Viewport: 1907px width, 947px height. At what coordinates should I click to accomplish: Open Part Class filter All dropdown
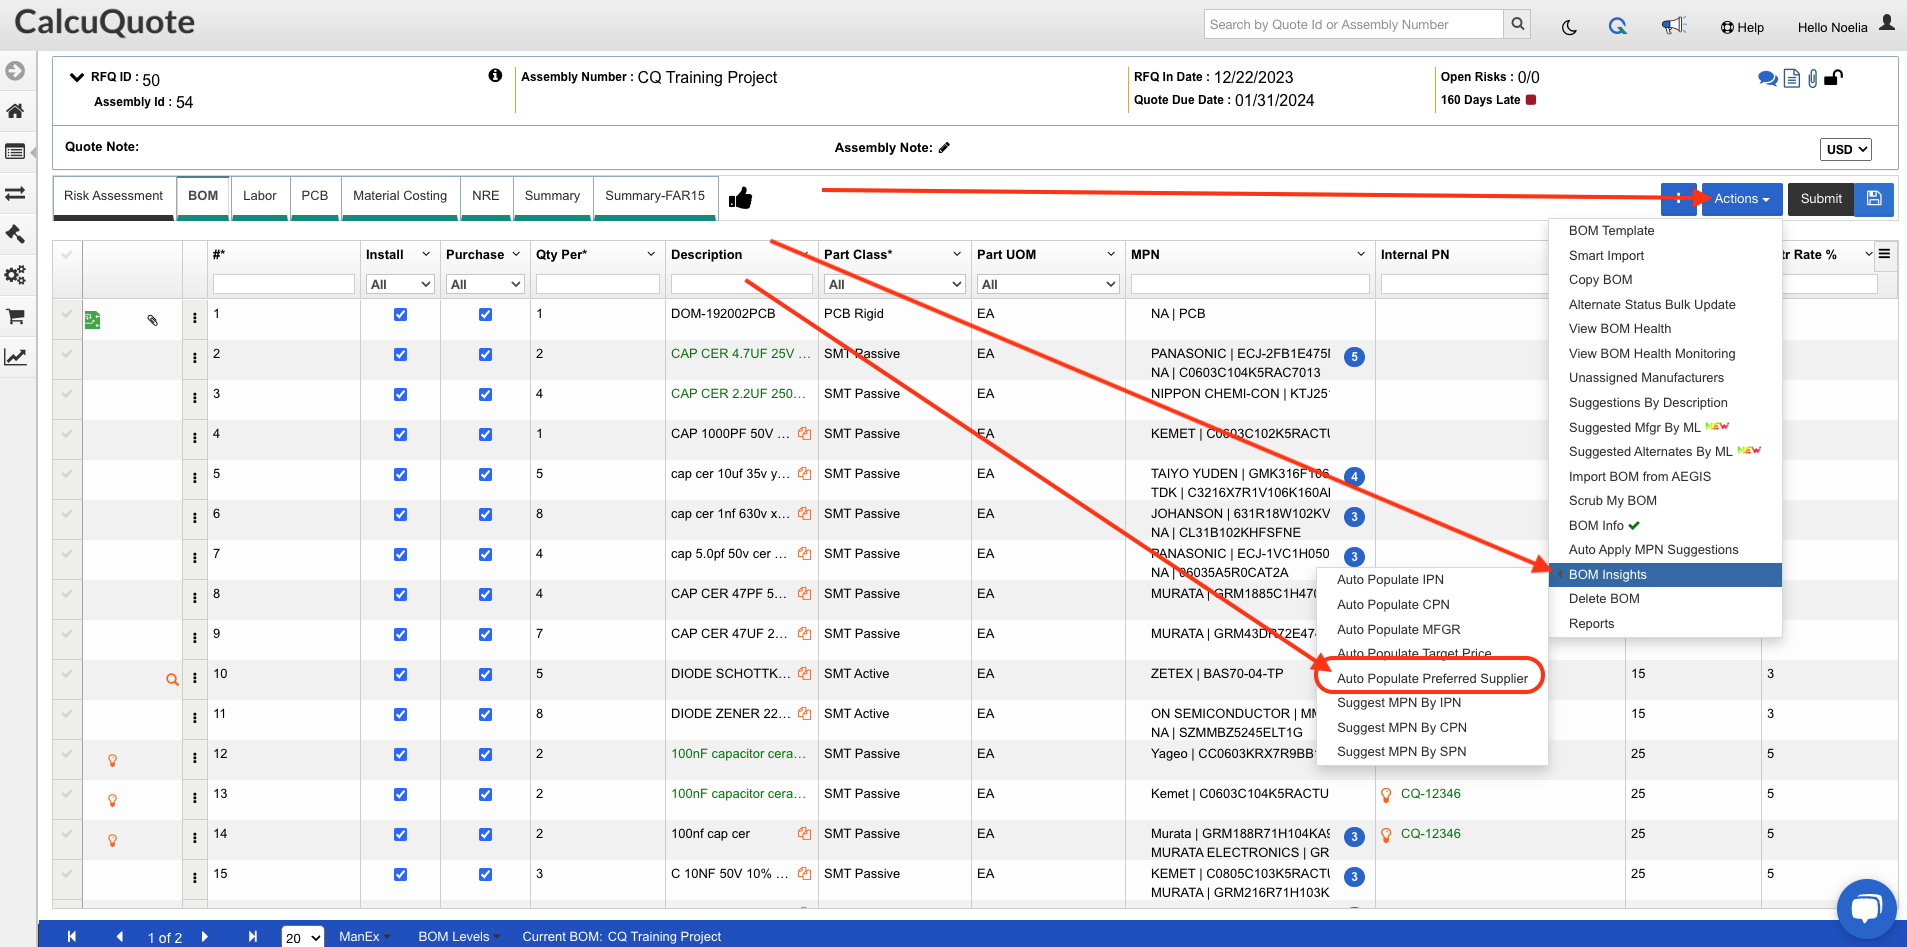[893, 284]
